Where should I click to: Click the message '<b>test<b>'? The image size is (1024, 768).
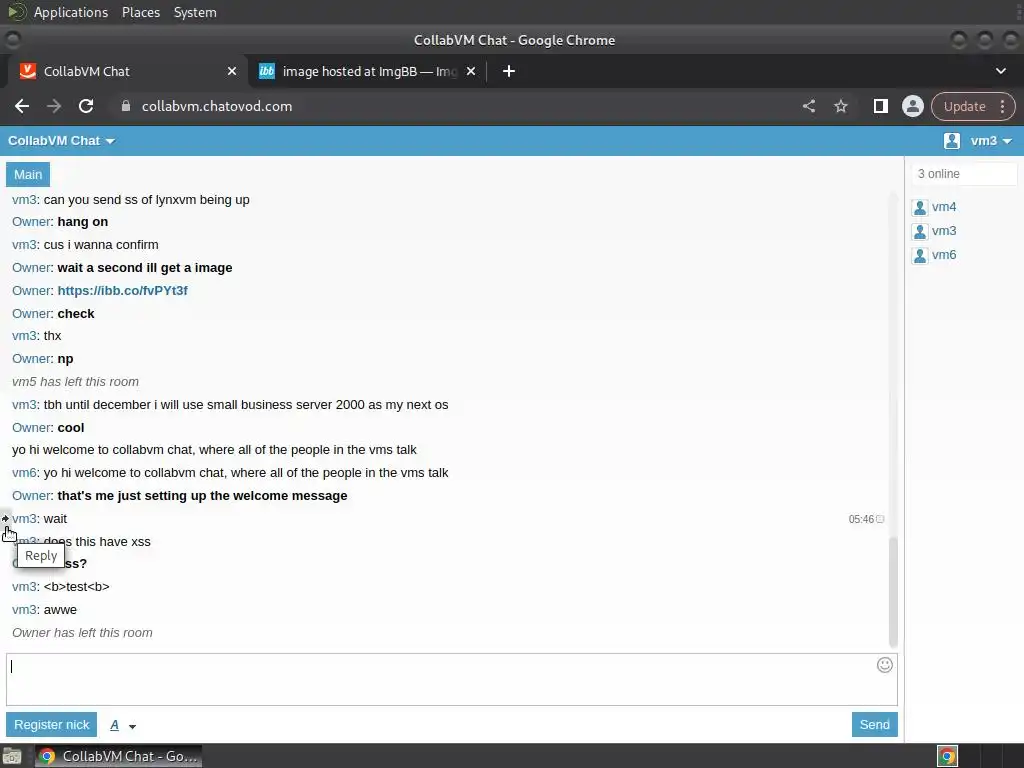click(76, 587)
